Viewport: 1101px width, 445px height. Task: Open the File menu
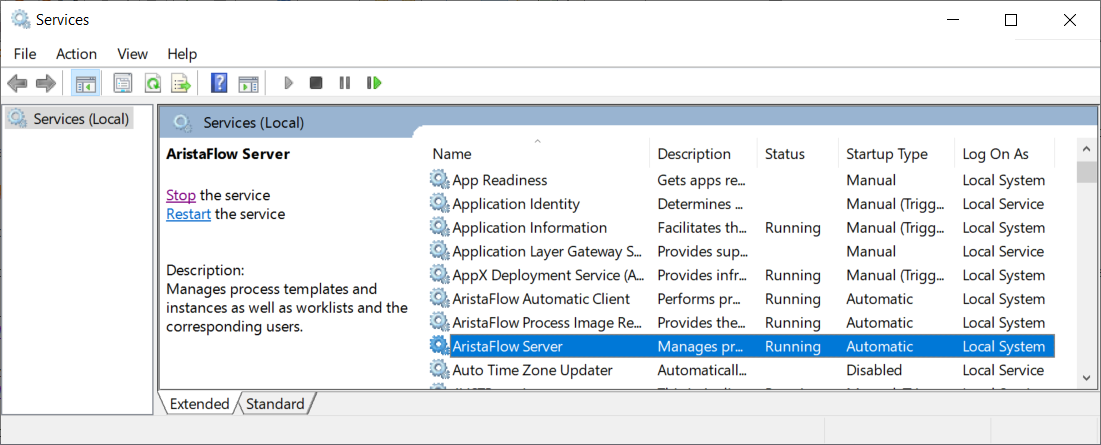tap(25, 54)
